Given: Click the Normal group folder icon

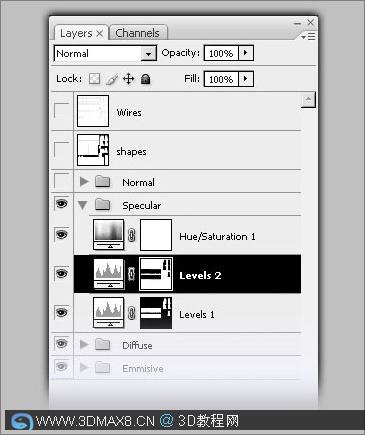Looking at the screenshot, I should (x=103, y=181).
